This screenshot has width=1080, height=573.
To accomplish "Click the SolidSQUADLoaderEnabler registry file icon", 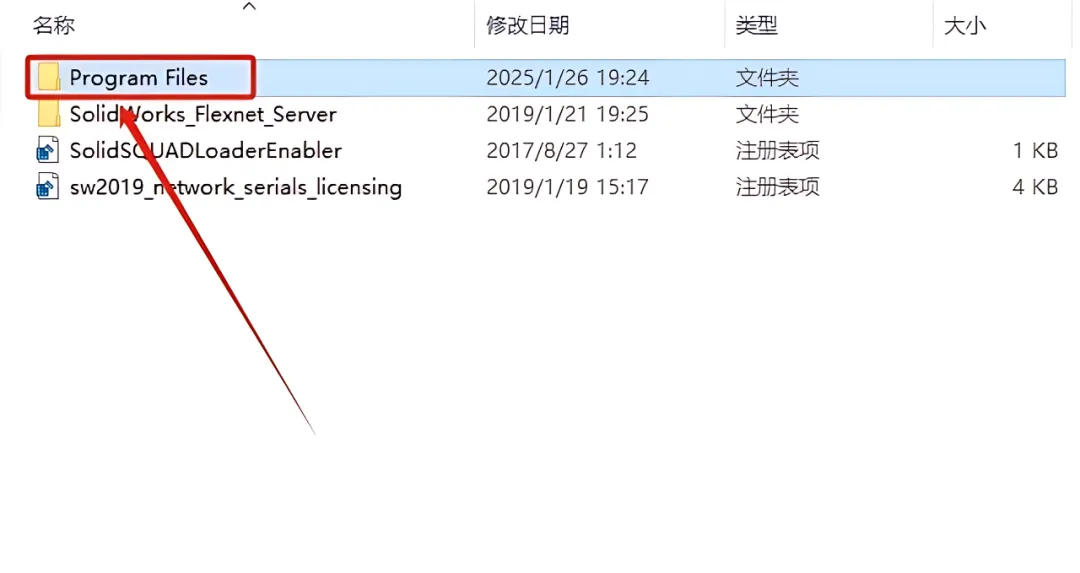I will pos(48,150).
